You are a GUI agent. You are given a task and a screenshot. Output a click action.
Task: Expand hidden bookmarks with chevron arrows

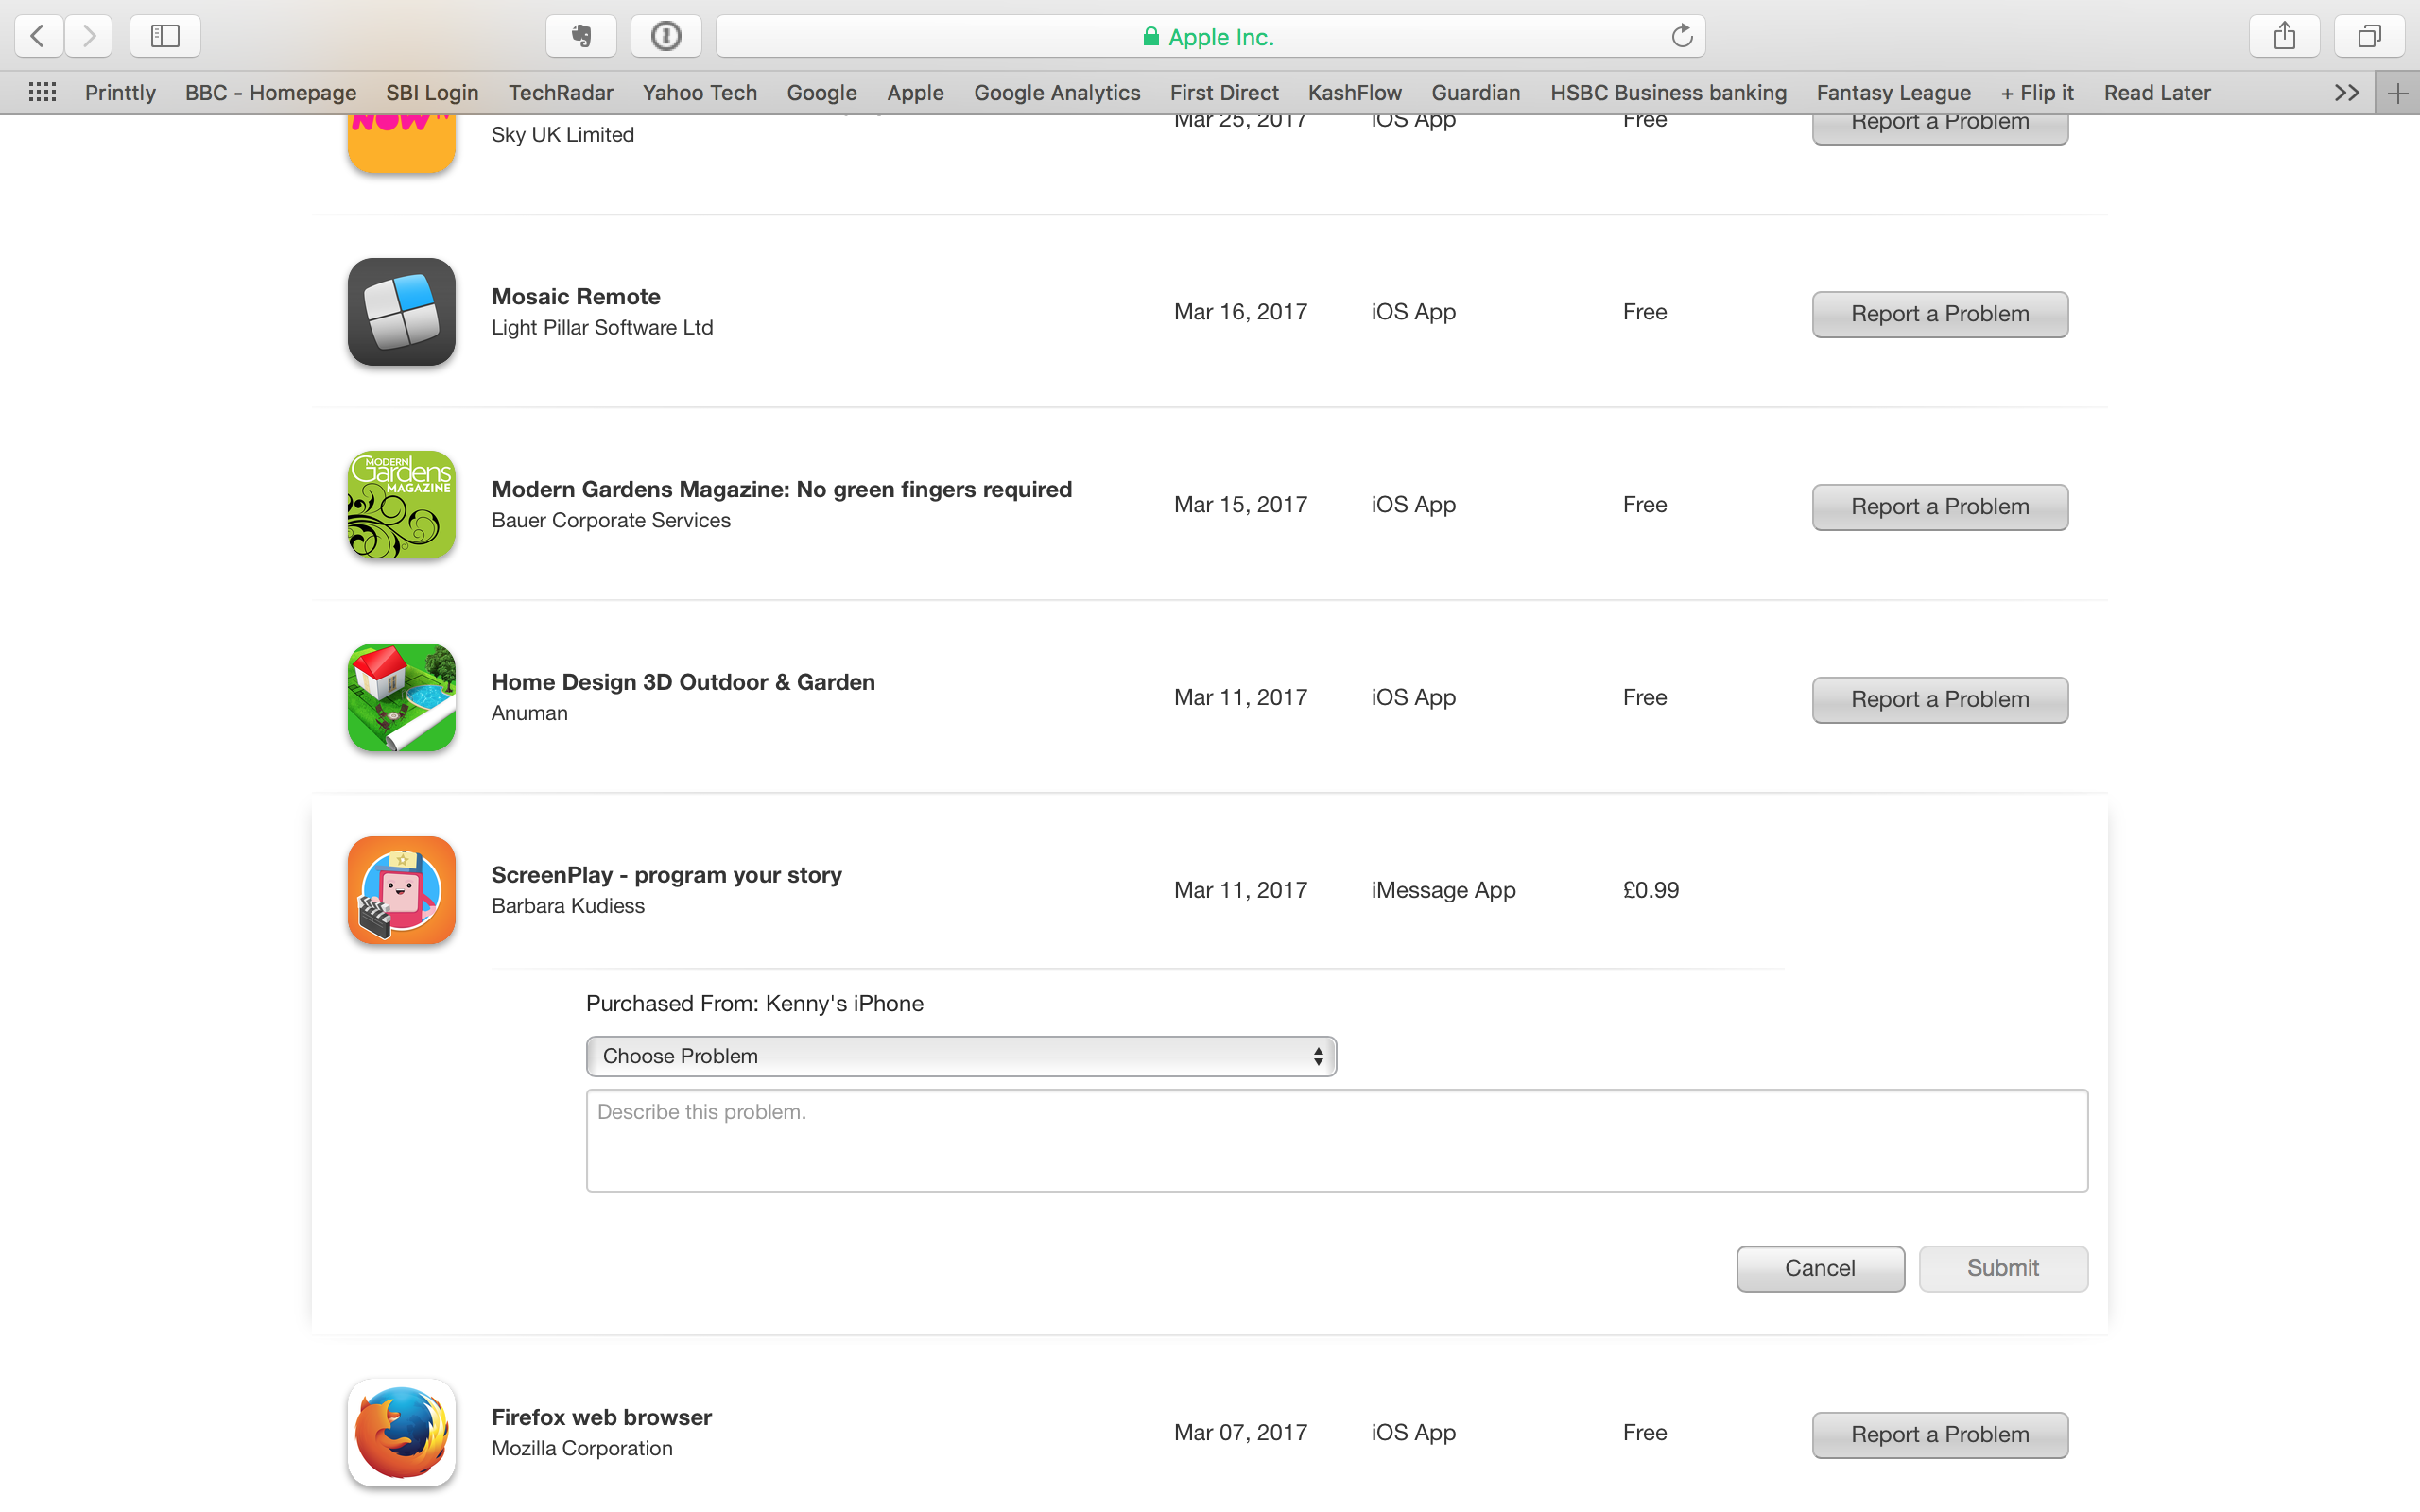click(2346, 92)
